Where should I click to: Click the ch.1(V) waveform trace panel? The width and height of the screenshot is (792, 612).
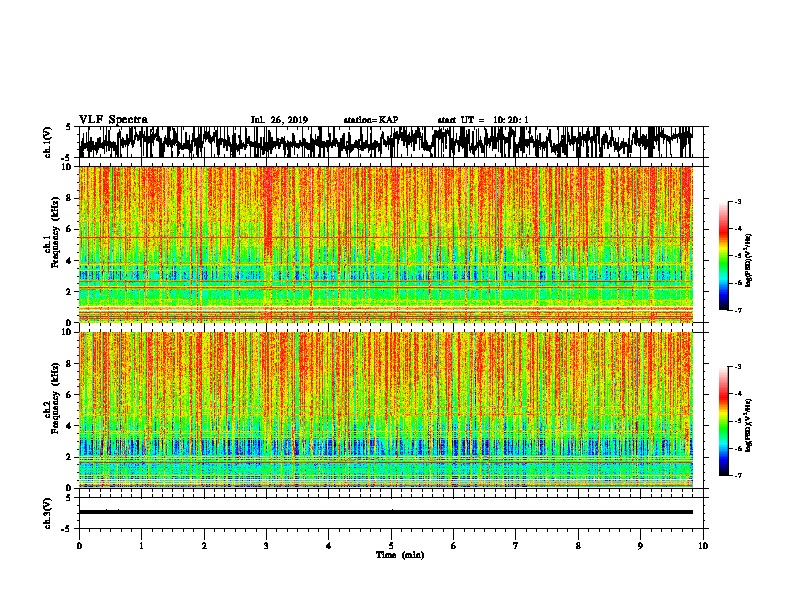pos(393,142)
